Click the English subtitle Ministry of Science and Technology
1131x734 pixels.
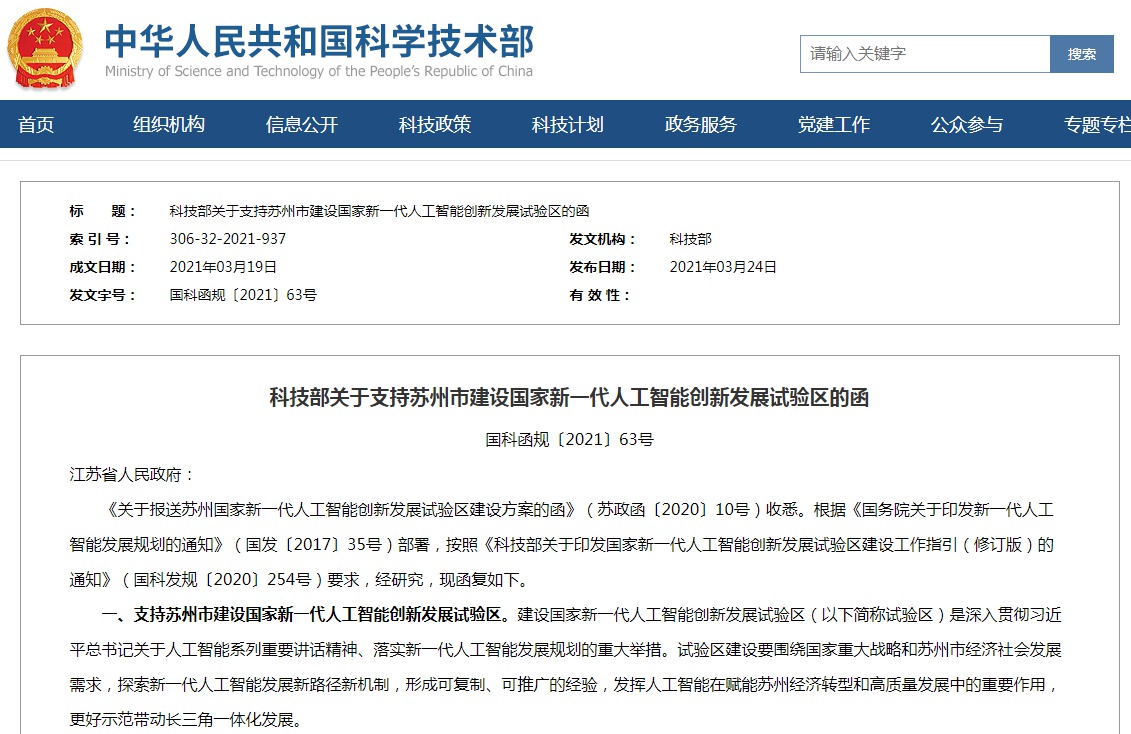click(x=319, y=71)
